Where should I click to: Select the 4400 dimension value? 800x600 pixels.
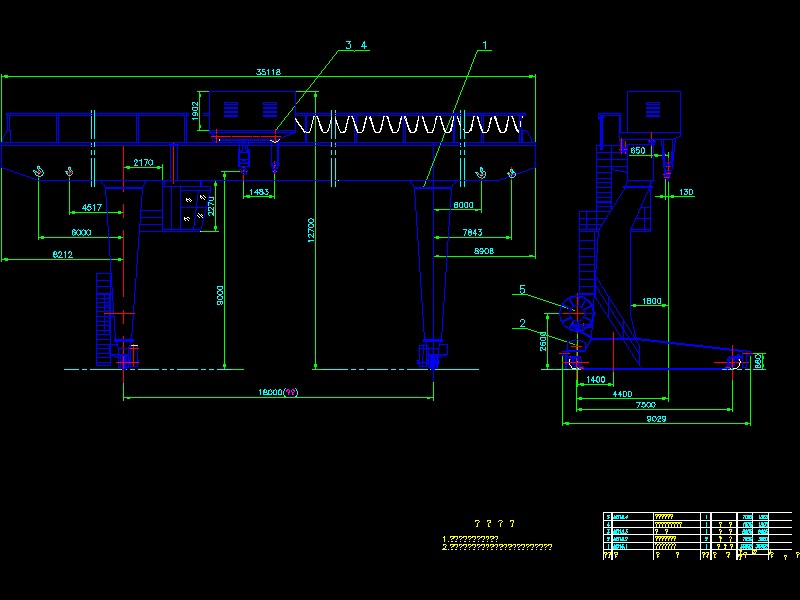622,394
